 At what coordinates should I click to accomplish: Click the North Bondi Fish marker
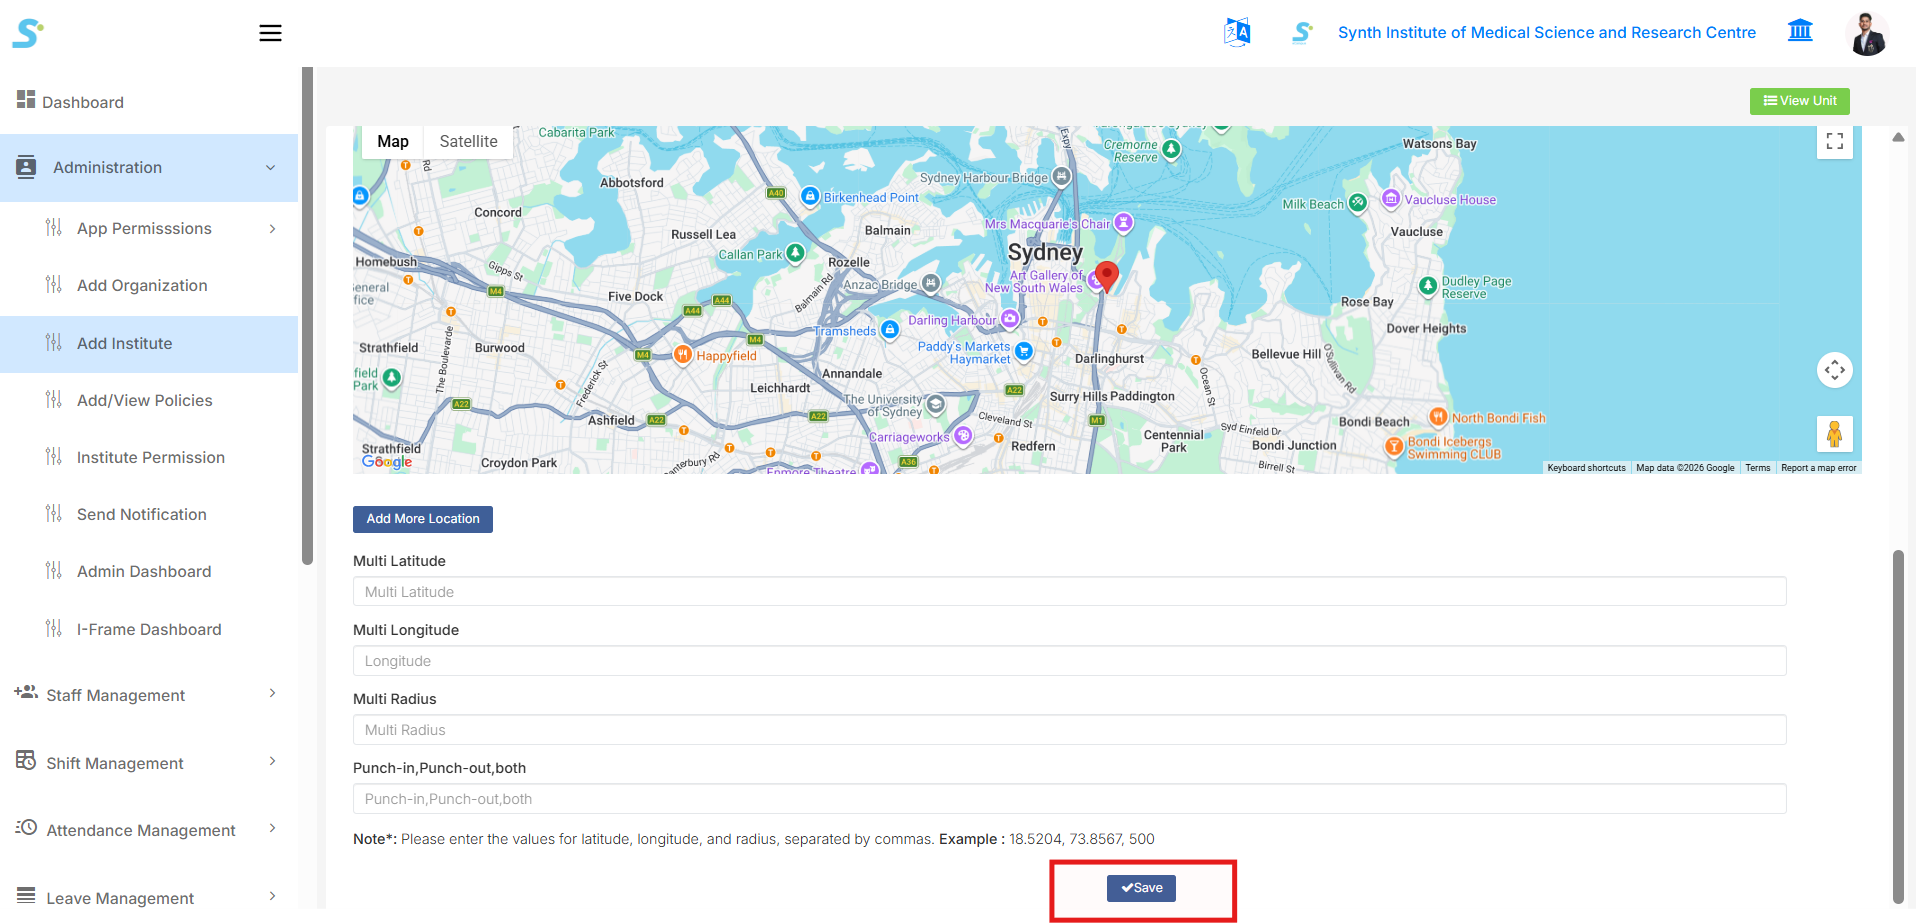1438,417
